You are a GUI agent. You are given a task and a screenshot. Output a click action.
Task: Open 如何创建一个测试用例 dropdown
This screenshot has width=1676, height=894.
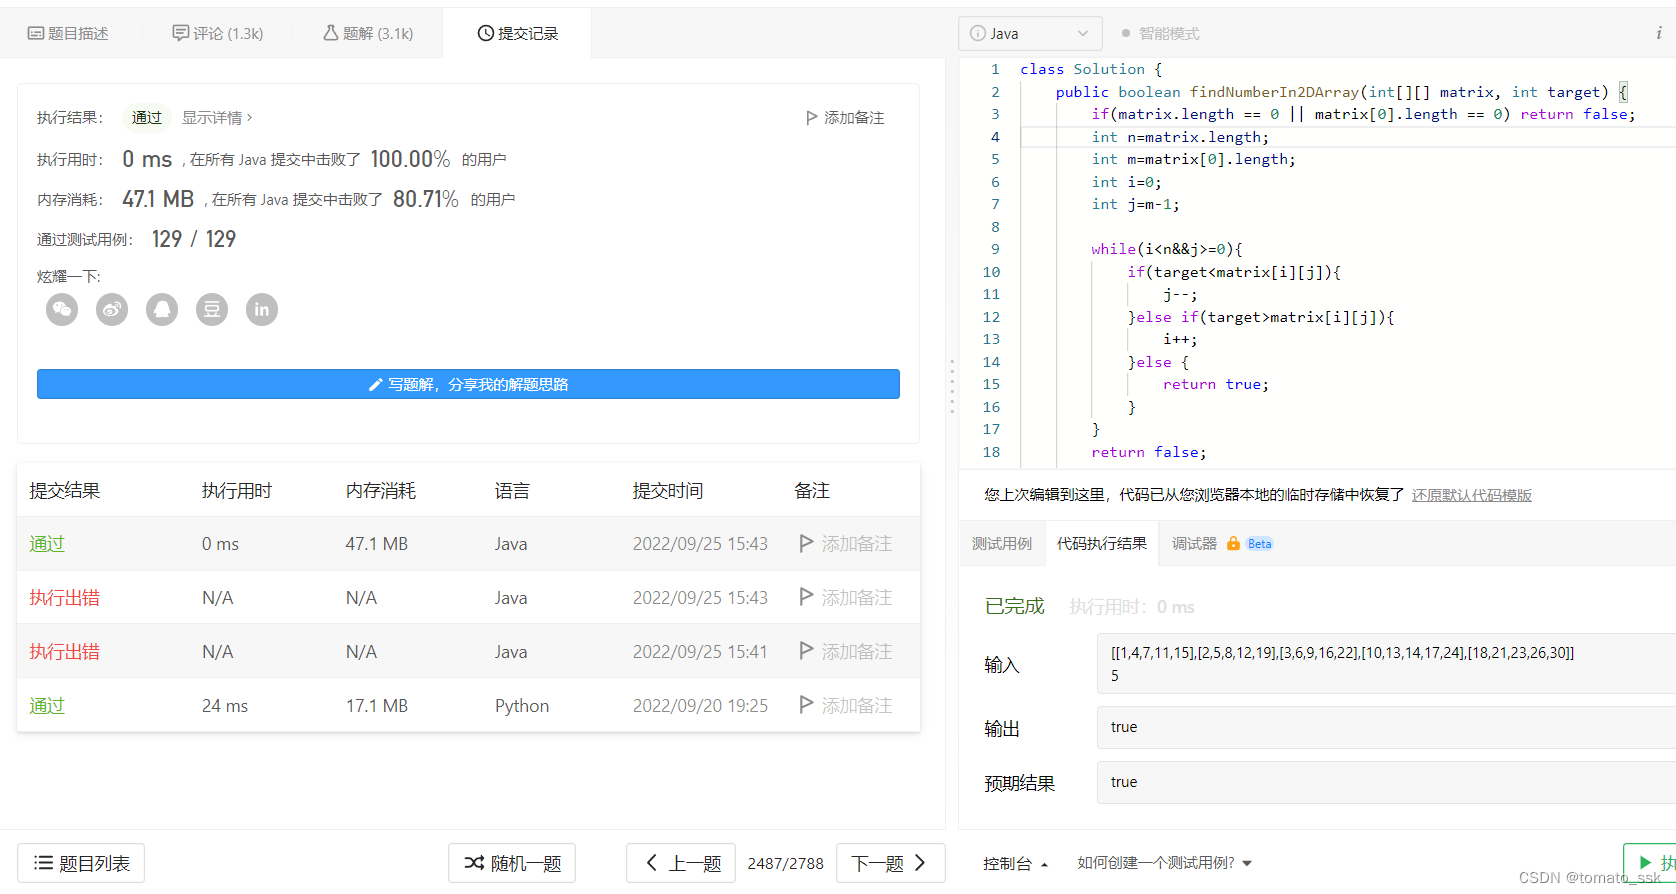tap(1164, 863)
